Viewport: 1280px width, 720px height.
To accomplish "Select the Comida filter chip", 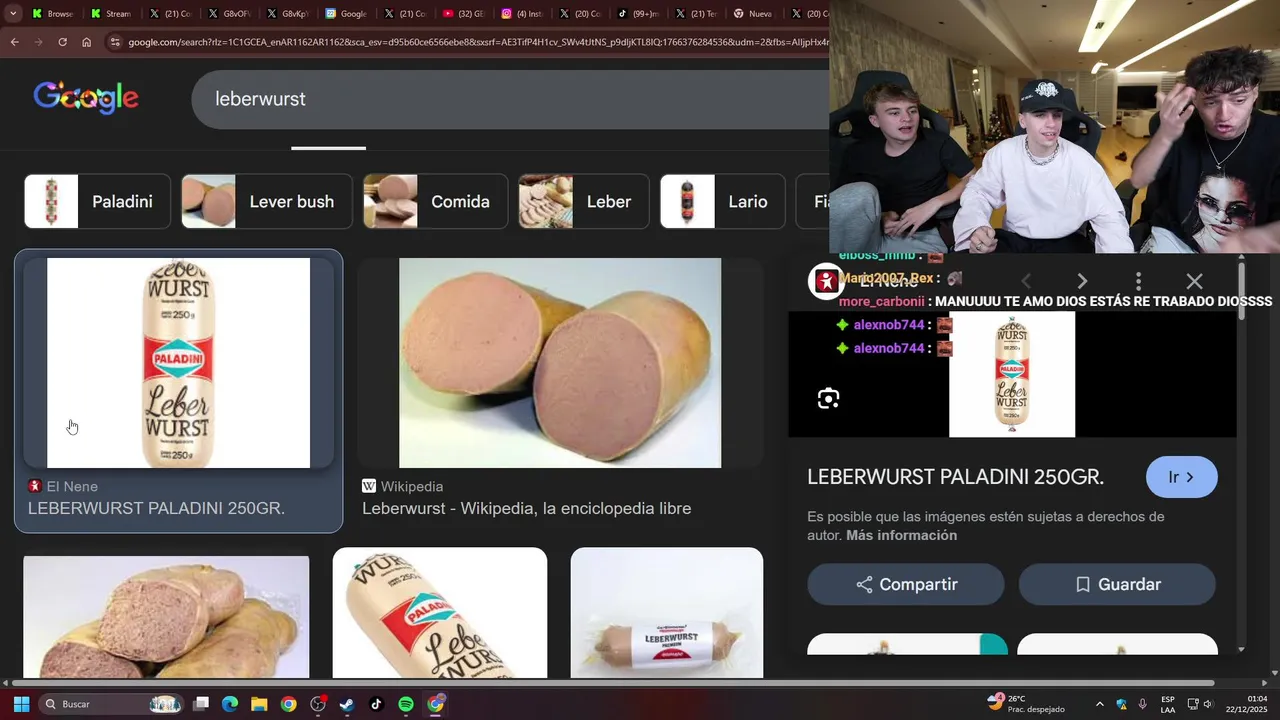I will pos(435,202).
